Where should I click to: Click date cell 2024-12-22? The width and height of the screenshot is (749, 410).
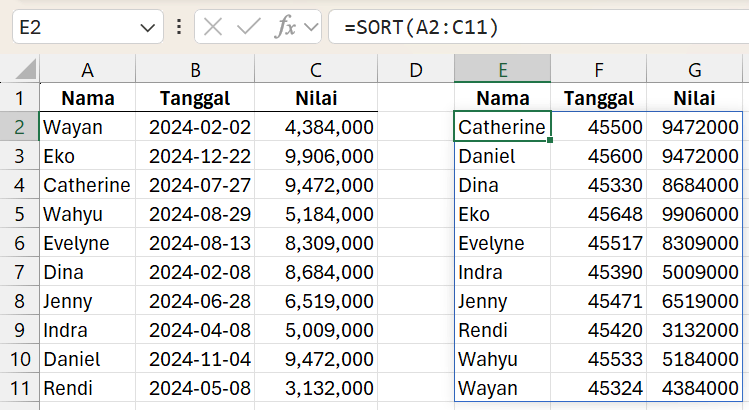click(x=195, y=156)
